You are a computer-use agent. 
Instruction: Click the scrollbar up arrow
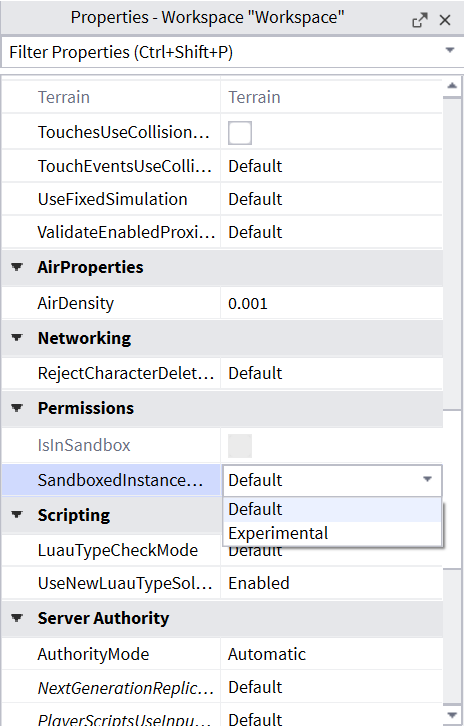(x=452, y=85)
